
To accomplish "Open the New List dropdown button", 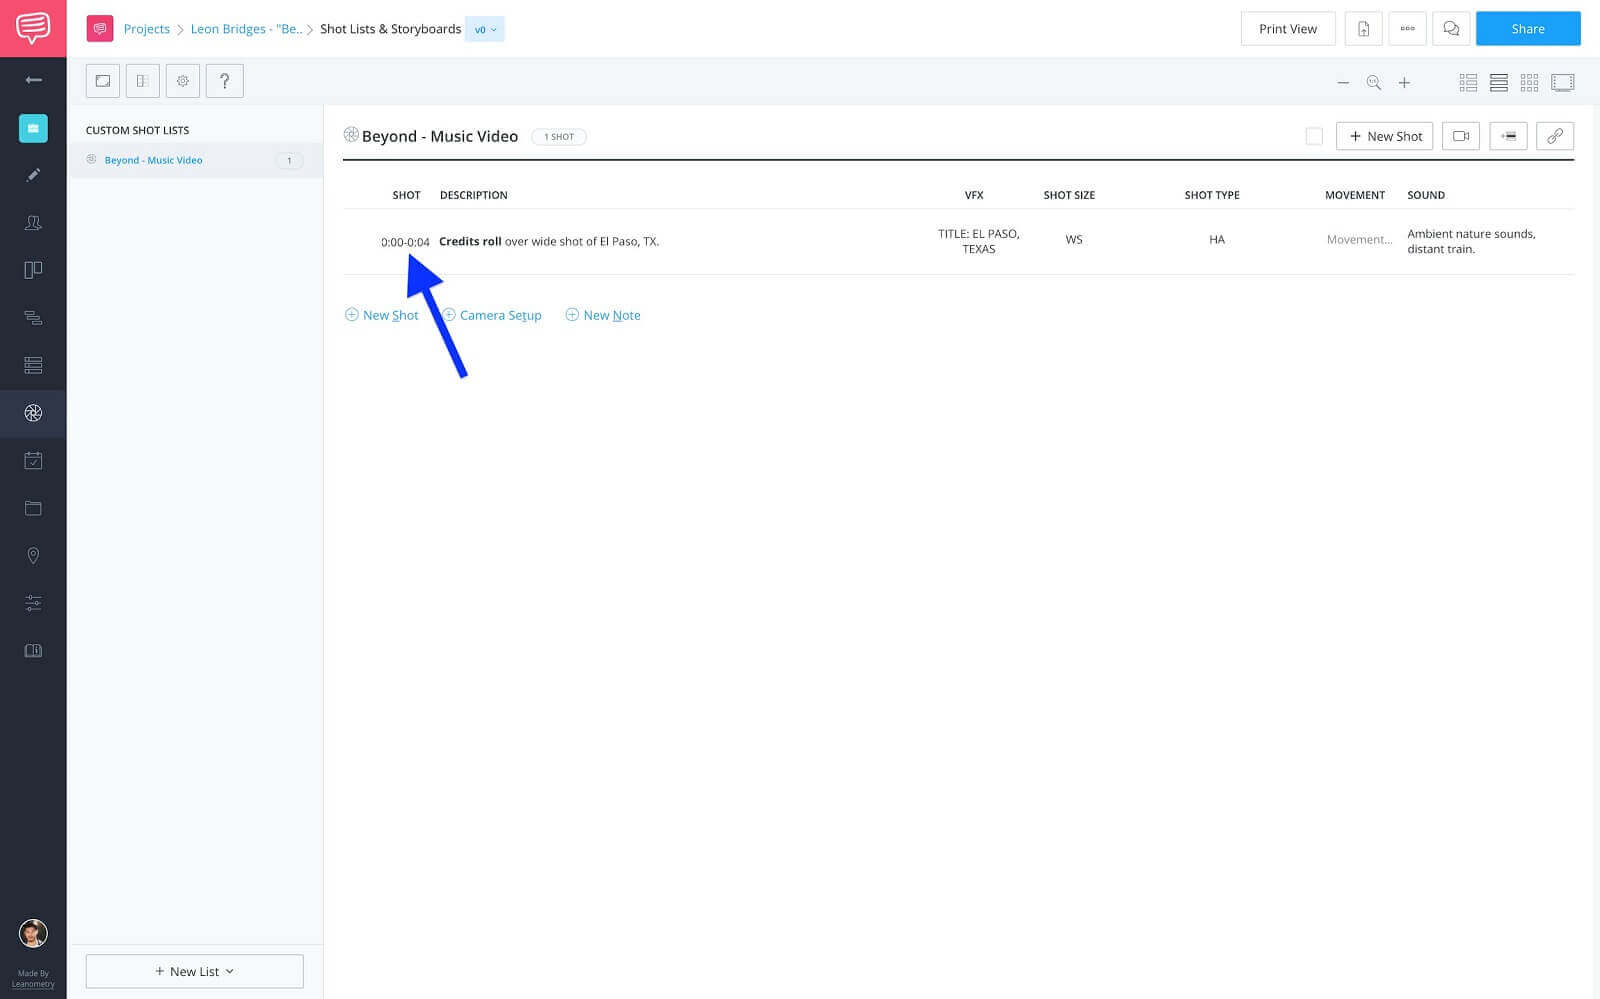I will tap(194, 971).
